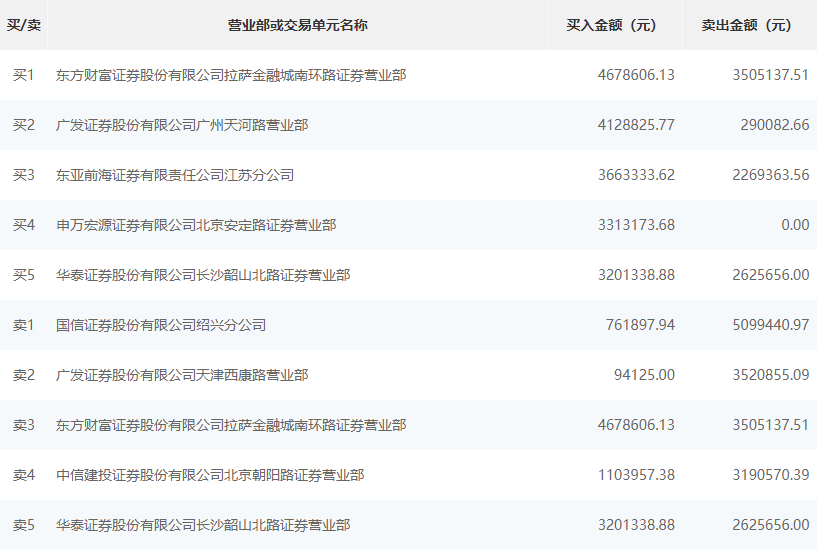
Task: Click 华泰证券 长沙韶山北路 name in 买5 row
Action: point(203,275)
